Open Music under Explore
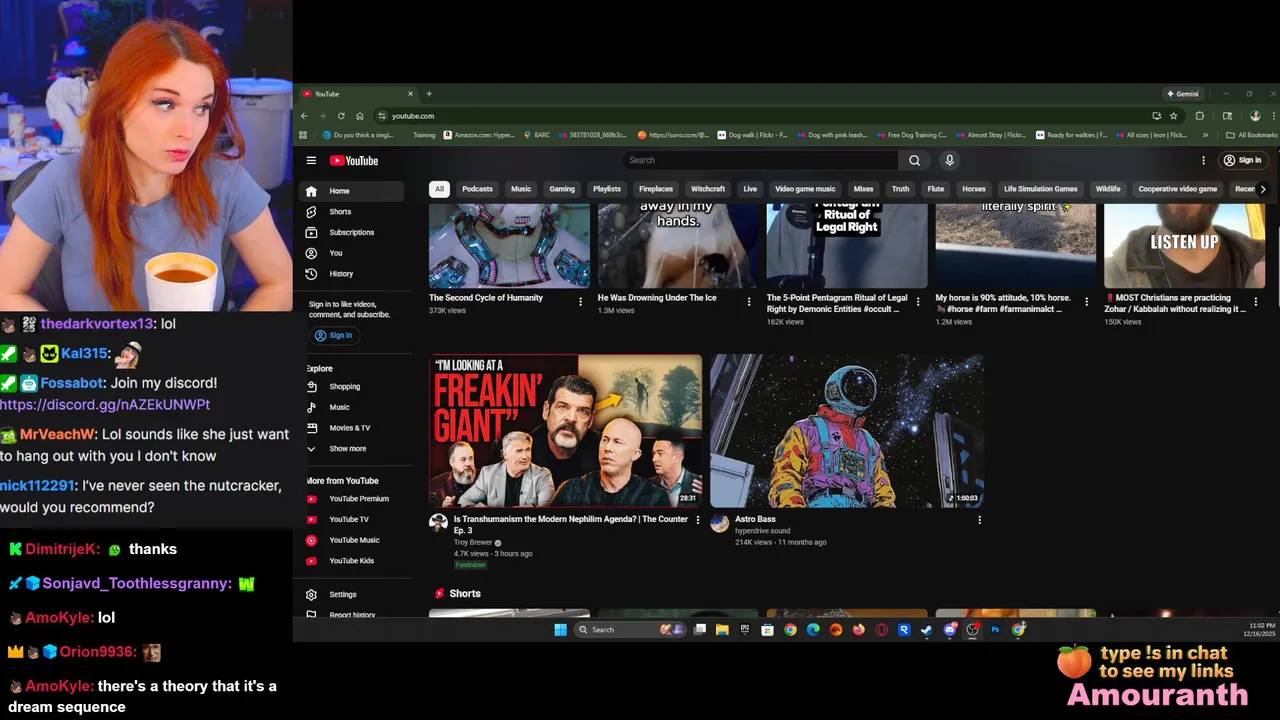 click(354, 407)
